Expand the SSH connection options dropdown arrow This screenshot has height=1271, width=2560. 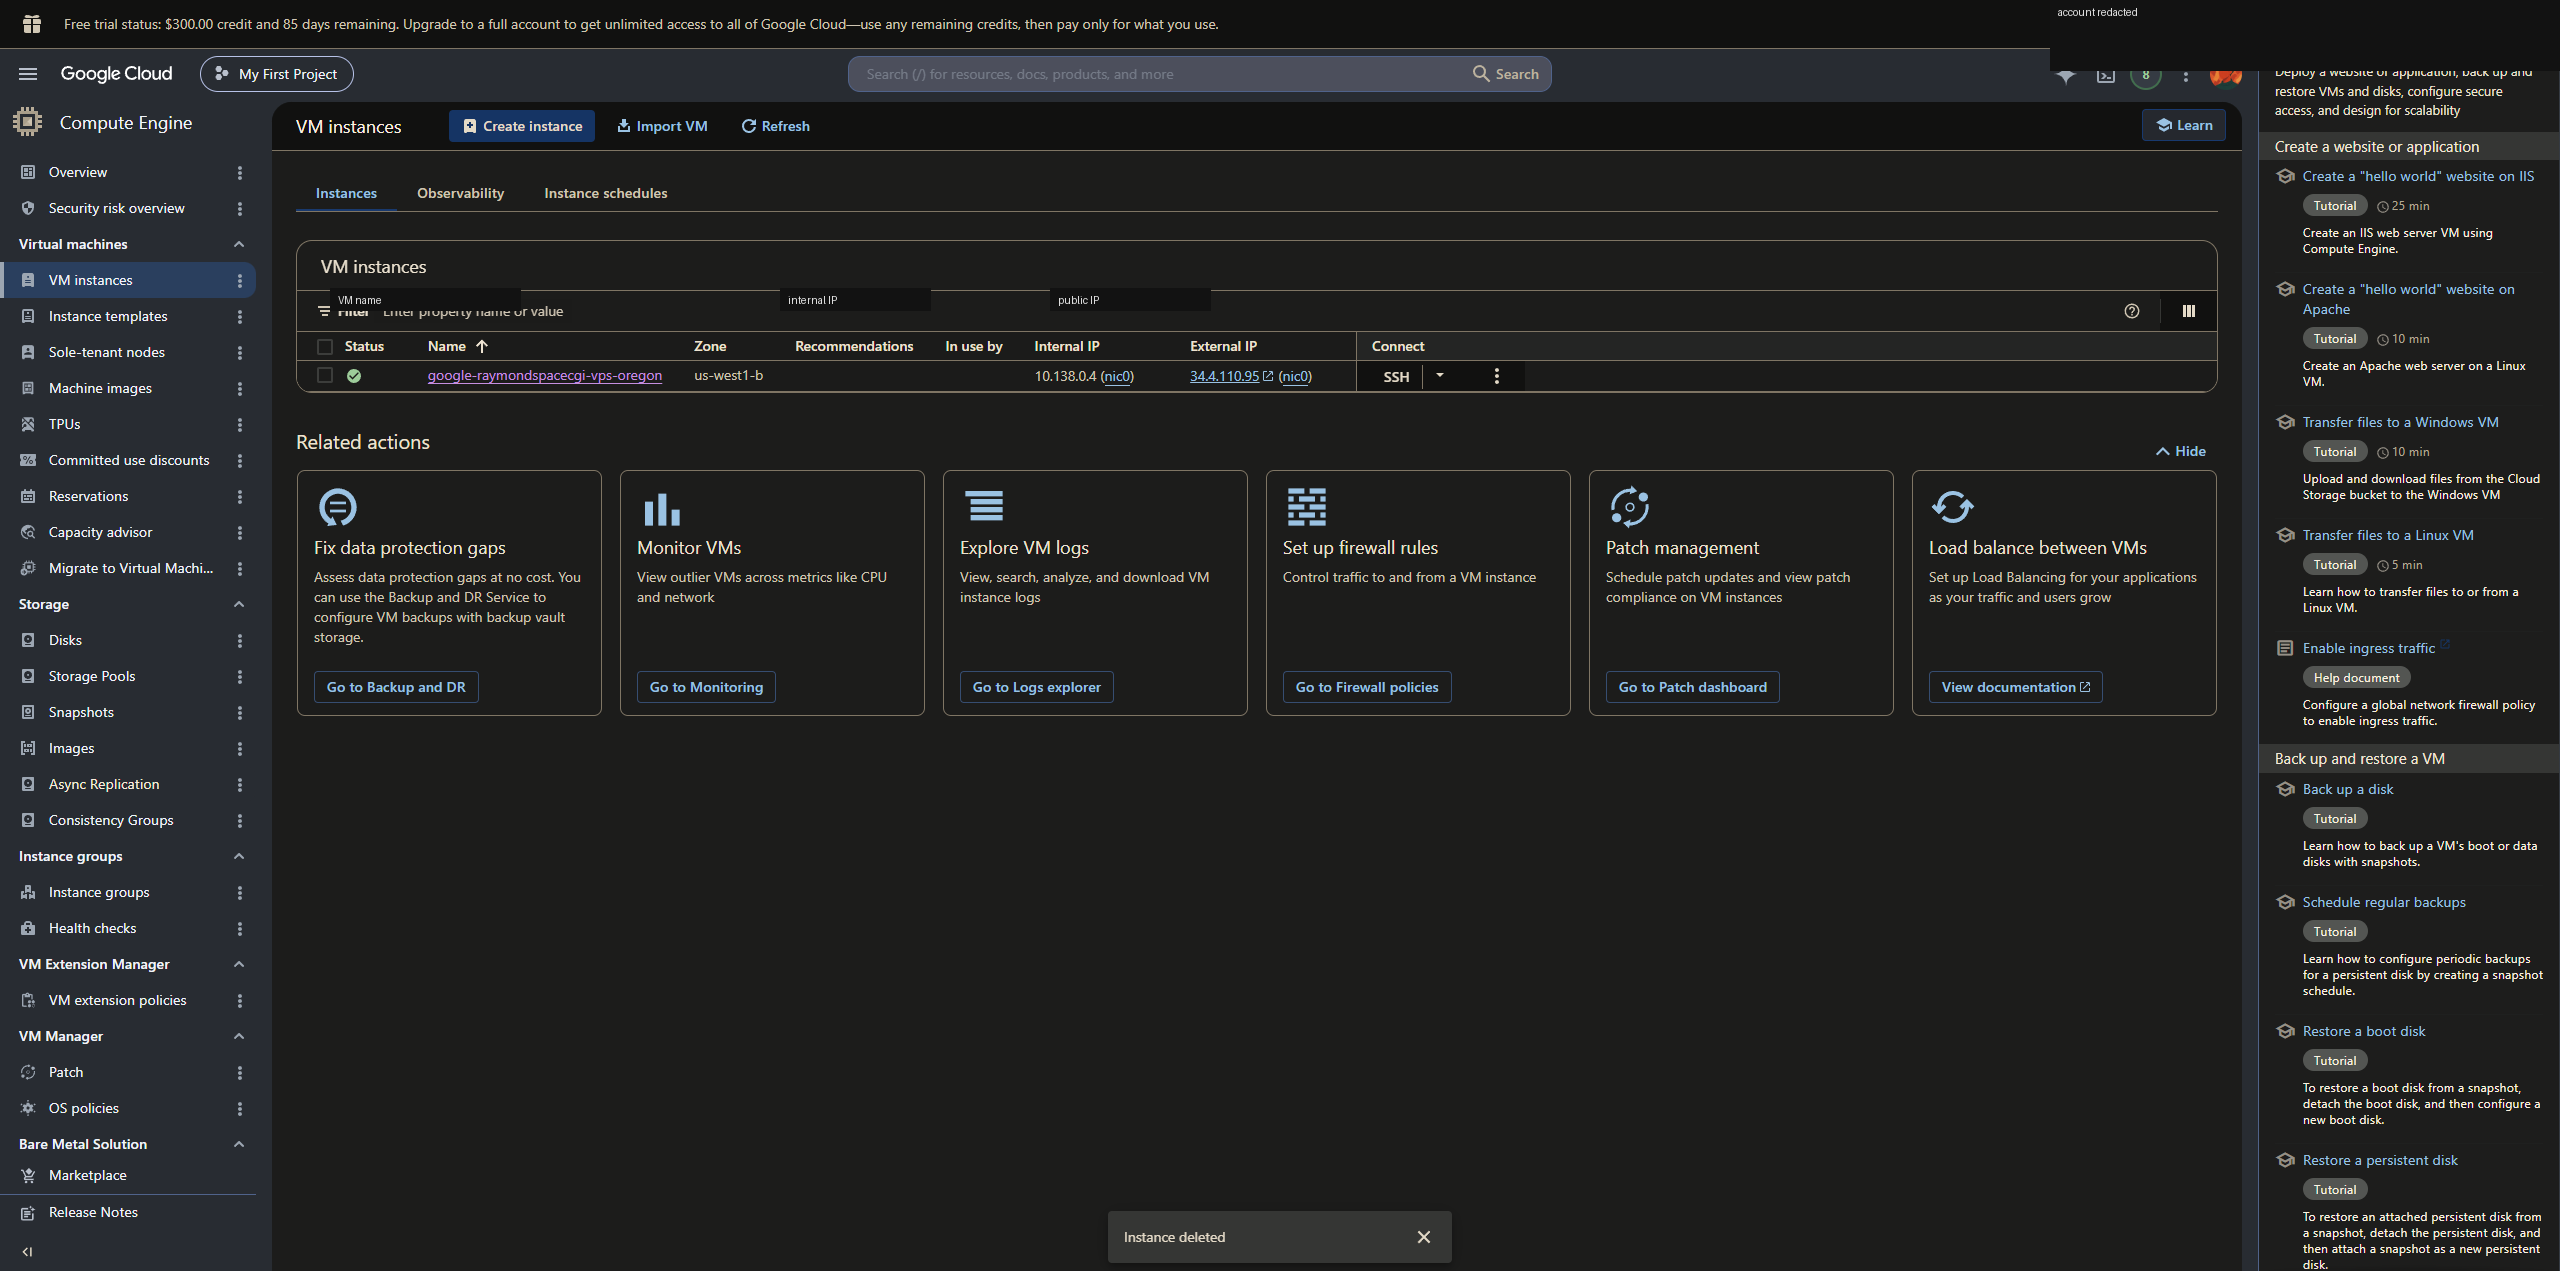point(1440,376)
